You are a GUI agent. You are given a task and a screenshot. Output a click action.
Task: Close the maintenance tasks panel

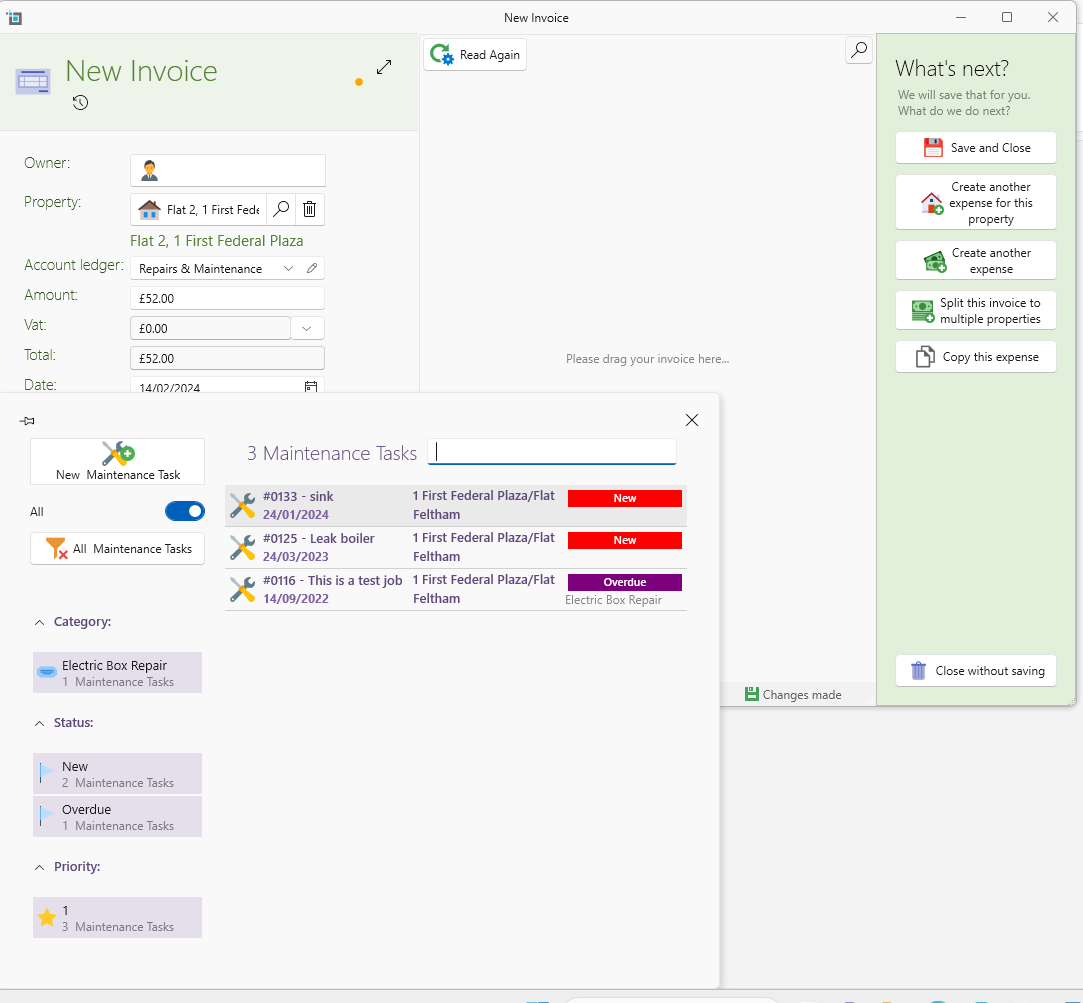pyautogui.click(x=691, y=420)
